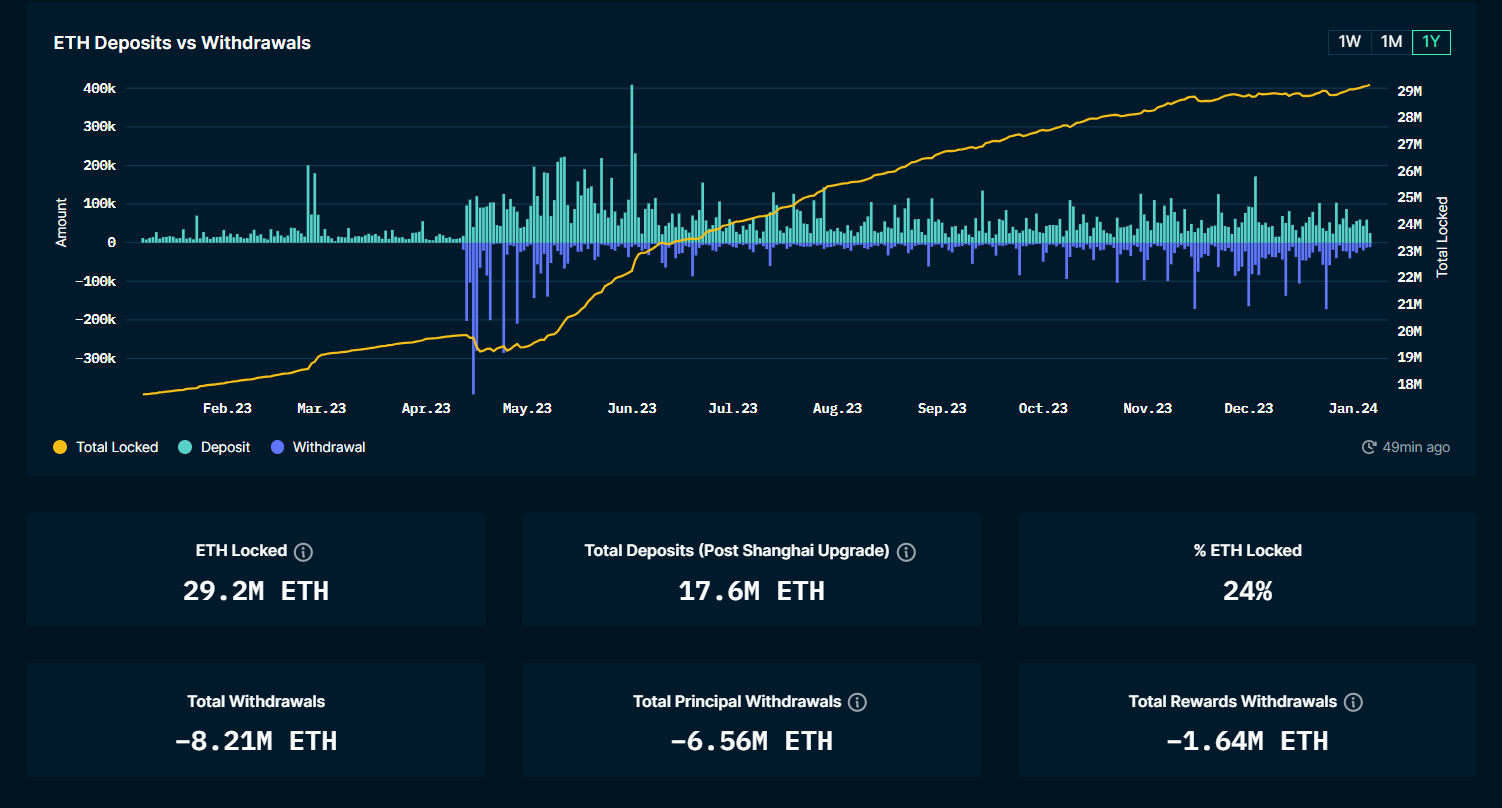Click info icon next to Total Principal Withdrawals
The image size is (1502, 808).
coord(857,702)
